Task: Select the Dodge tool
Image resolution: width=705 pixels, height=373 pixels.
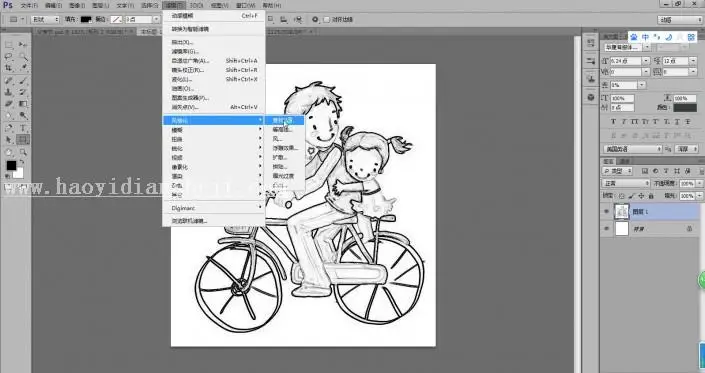Action: pos(23,115)
